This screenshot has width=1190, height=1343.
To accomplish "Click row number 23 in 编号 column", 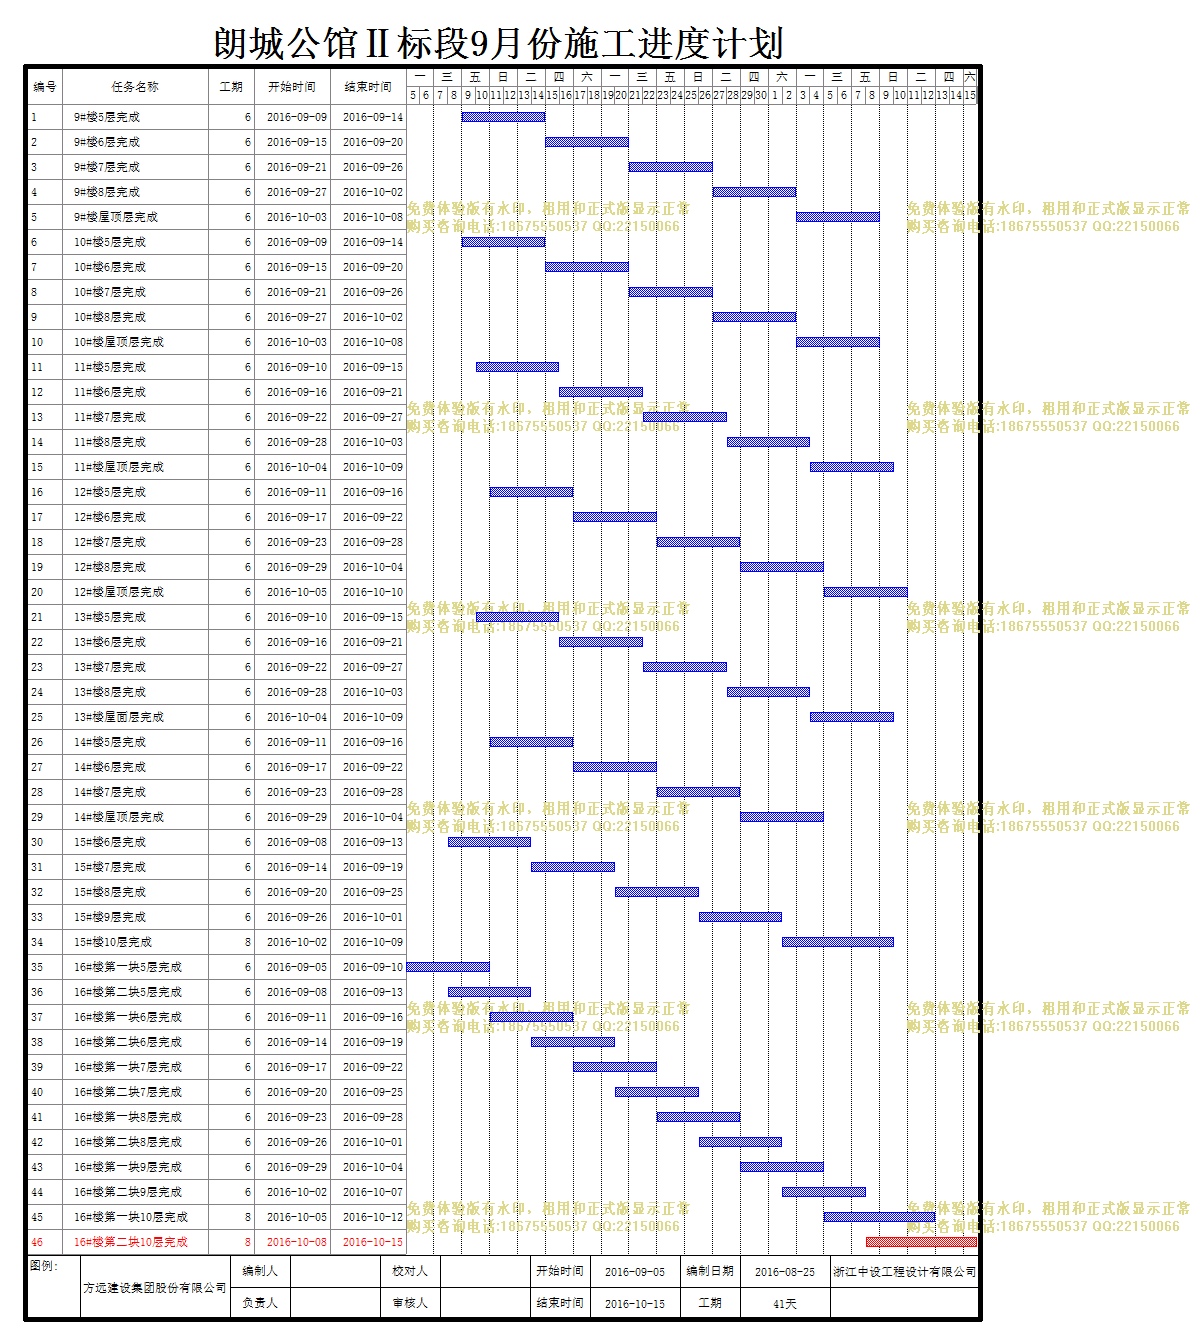I will point(37,667).
